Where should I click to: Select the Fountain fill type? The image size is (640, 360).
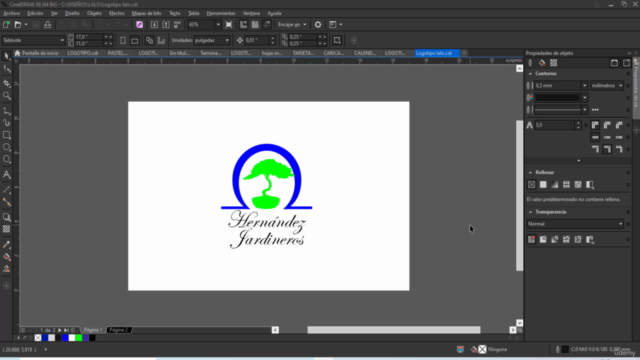[x=555, y=184]
